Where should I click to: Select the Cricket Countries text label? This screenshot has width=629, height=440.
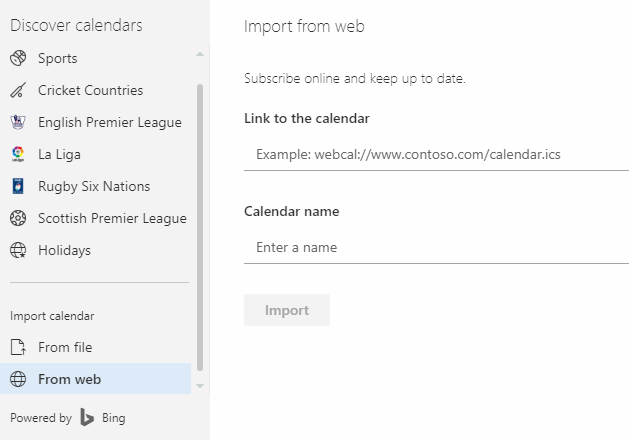tap(90, 90)
